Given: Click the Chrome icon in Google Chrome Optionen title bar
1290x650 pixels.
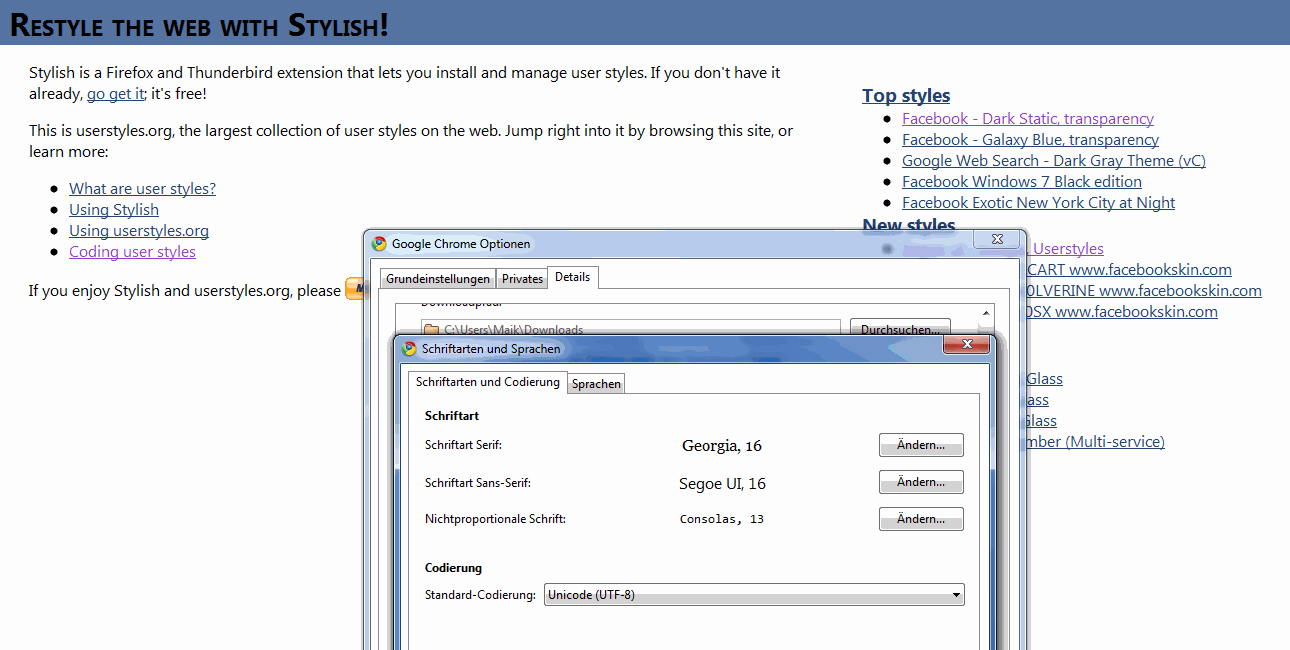Looking at the screenshot, I should pos(379,243).
